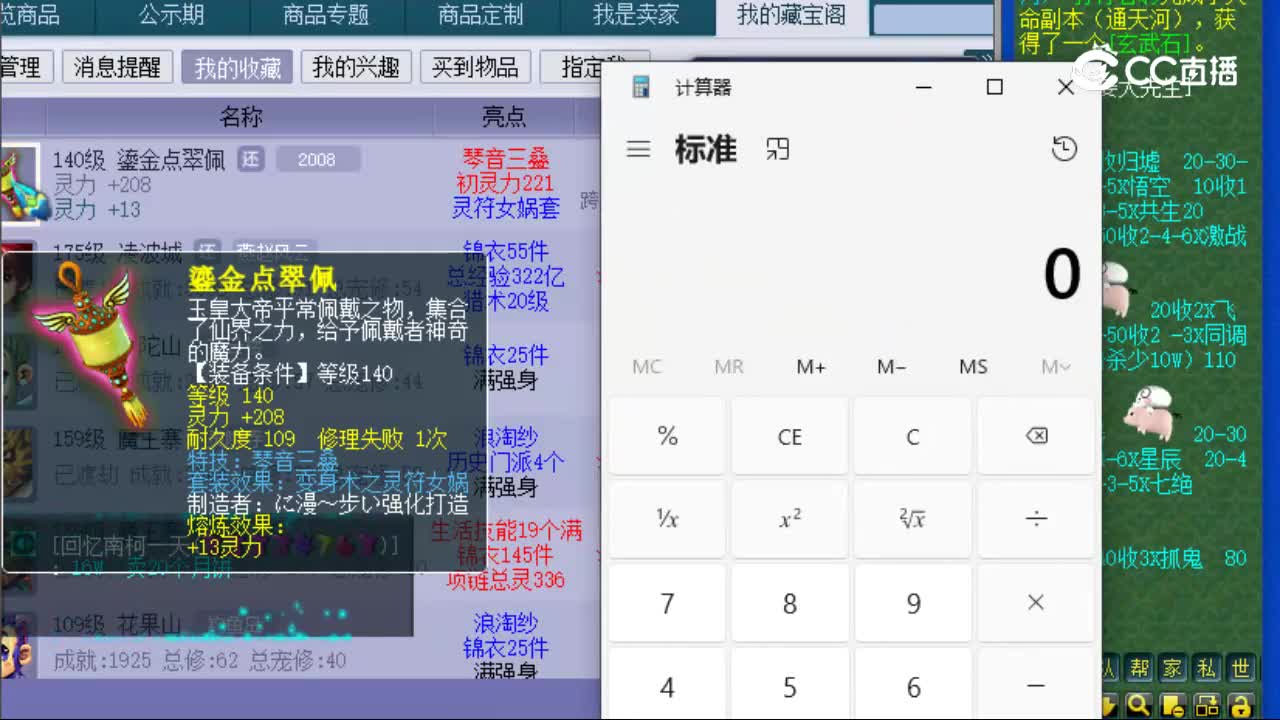Open the 消息提醒 sub-tab

click(117, 67)
